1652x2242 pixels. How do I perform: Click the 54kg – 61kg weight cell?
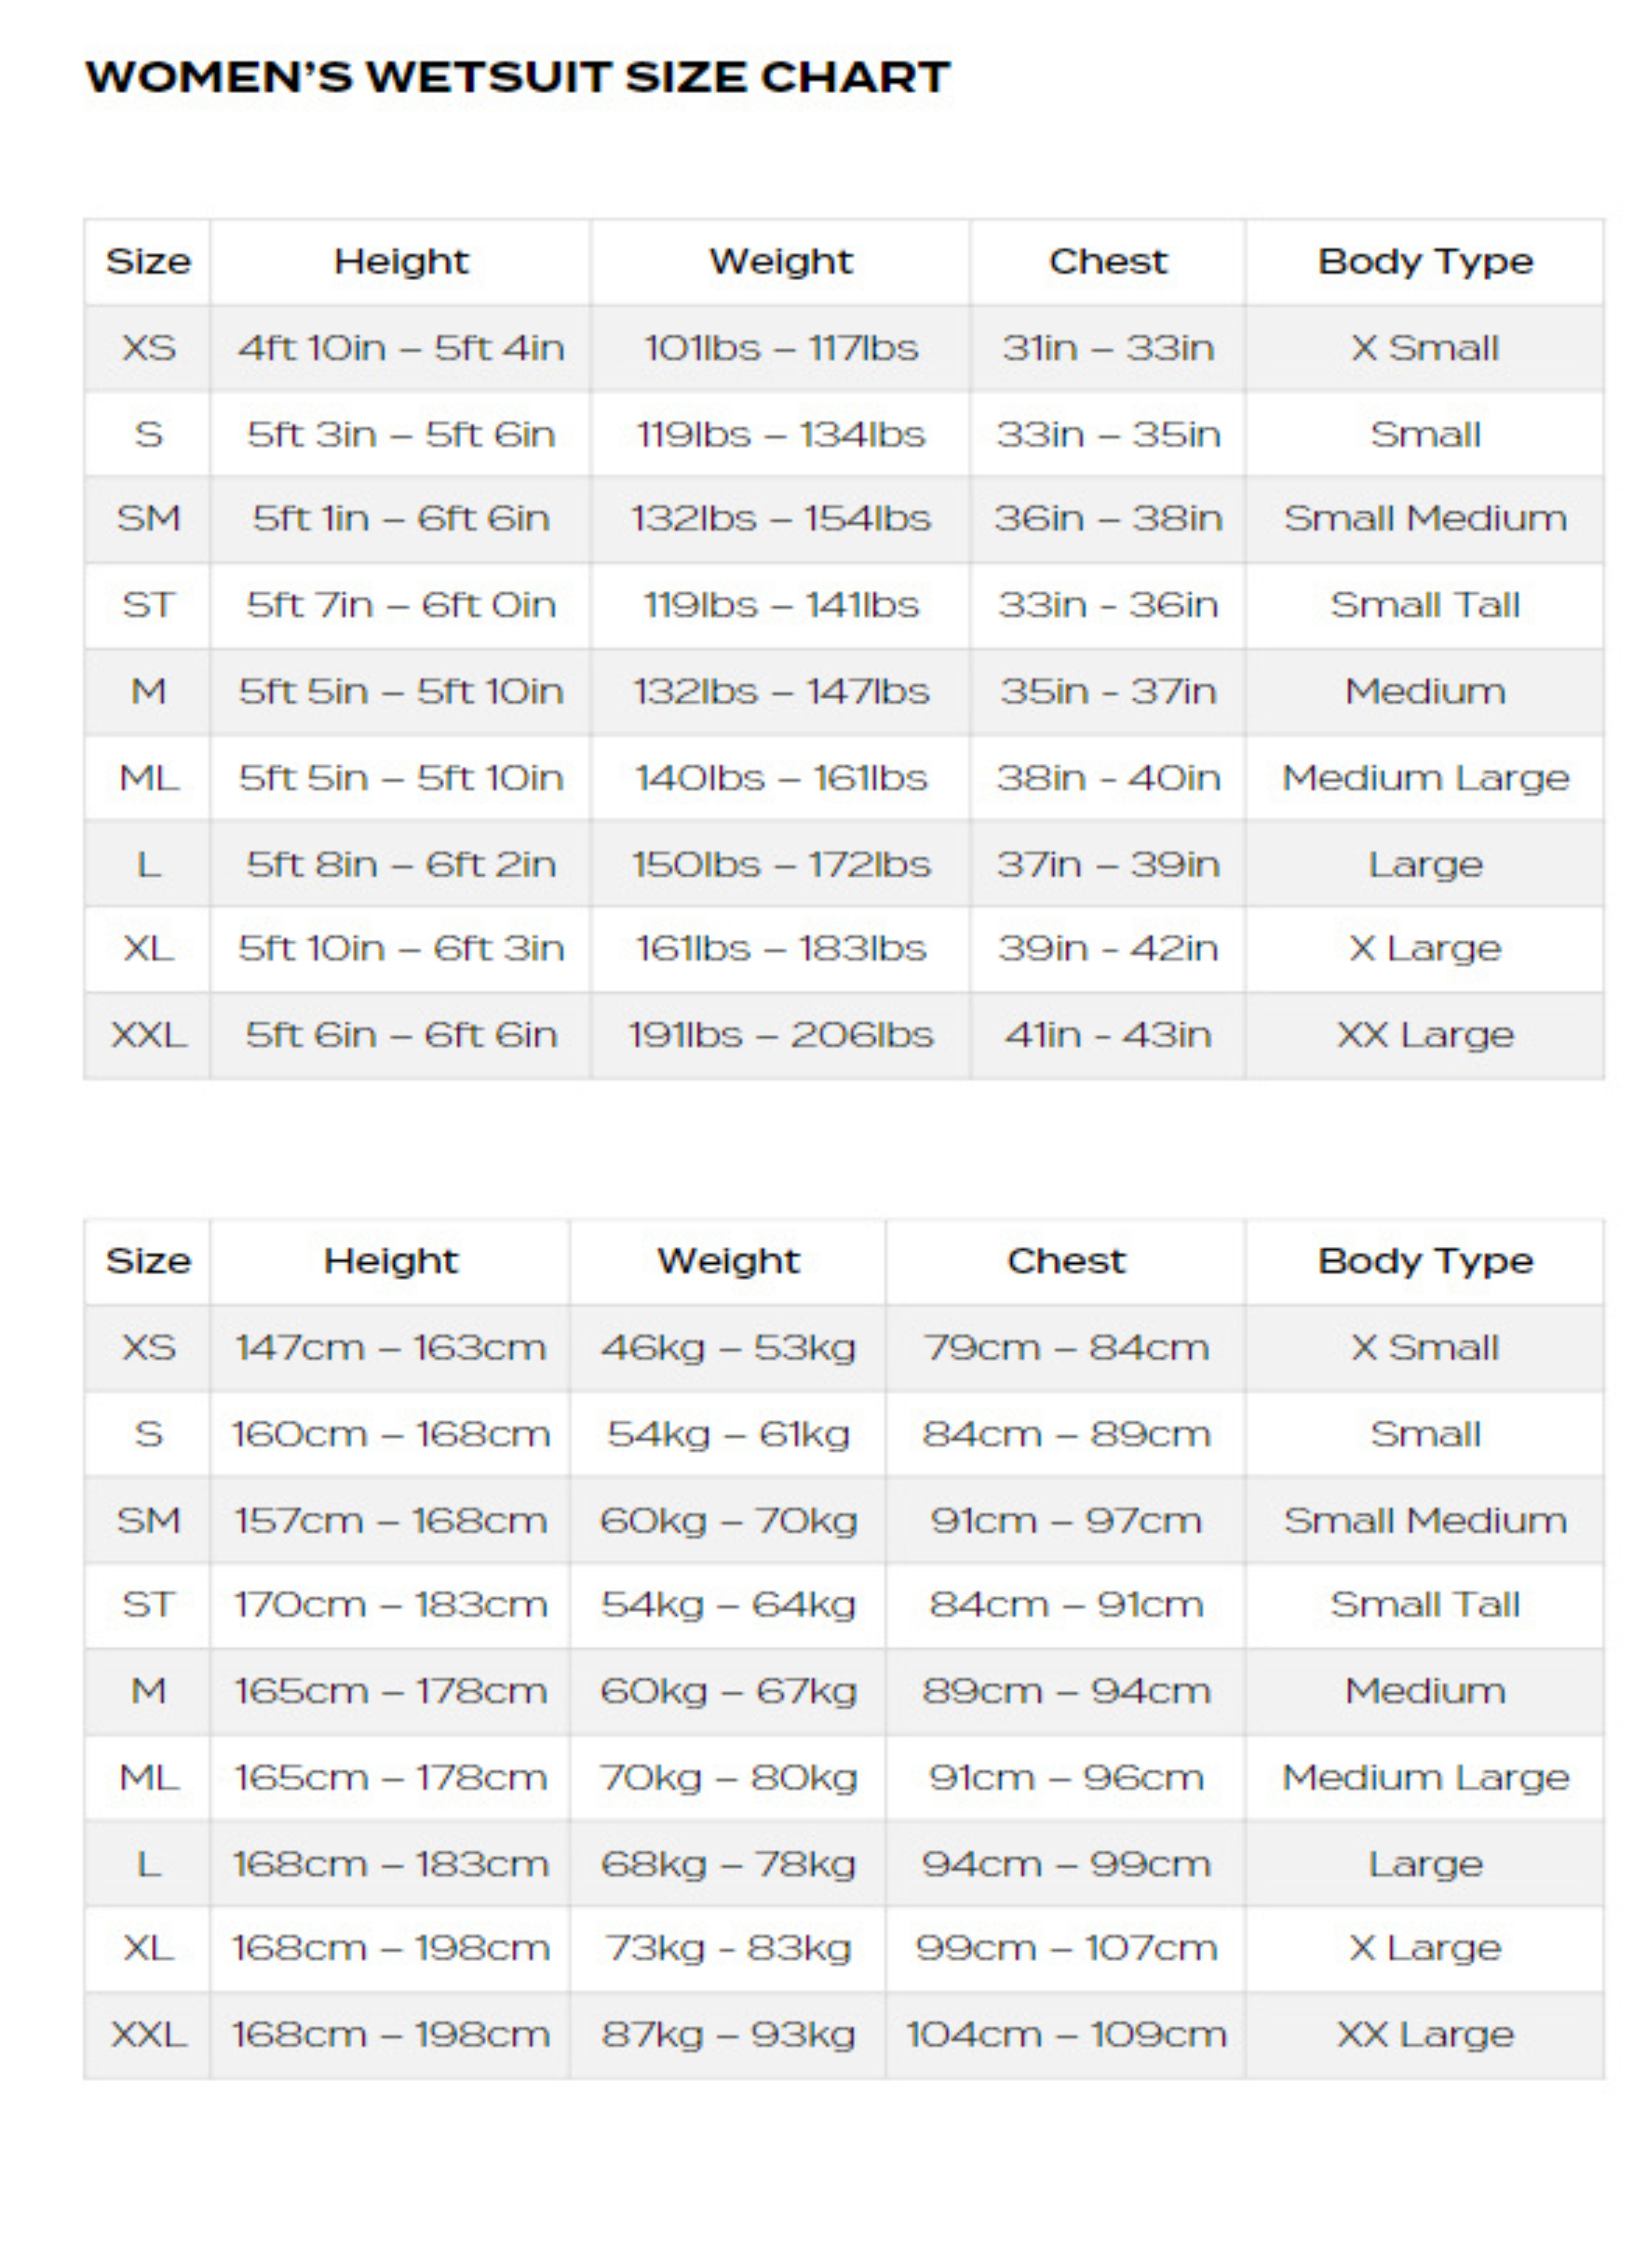(x=728, y=1434)
